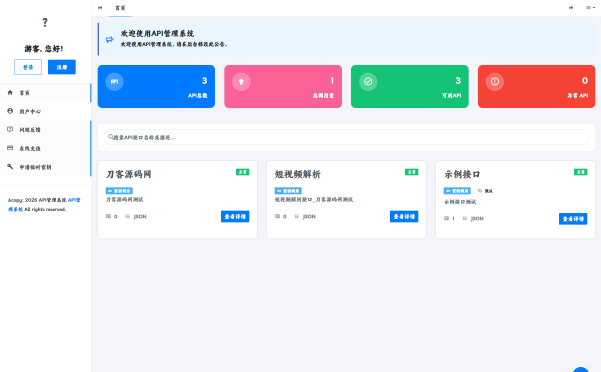
Task: Click the API总数 label on blue card
Action: click(198, 95)
